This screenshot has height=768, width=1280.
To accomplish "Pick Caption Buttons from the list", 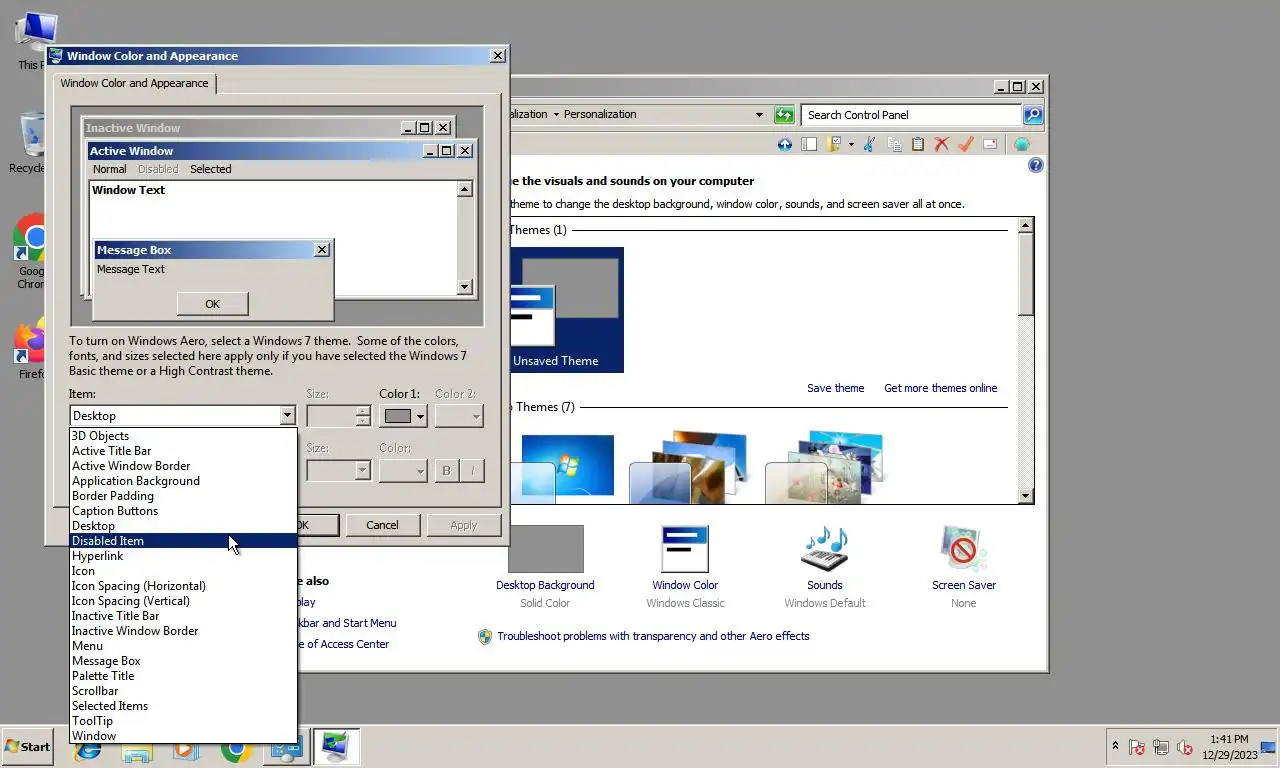I will coord(183,511).
